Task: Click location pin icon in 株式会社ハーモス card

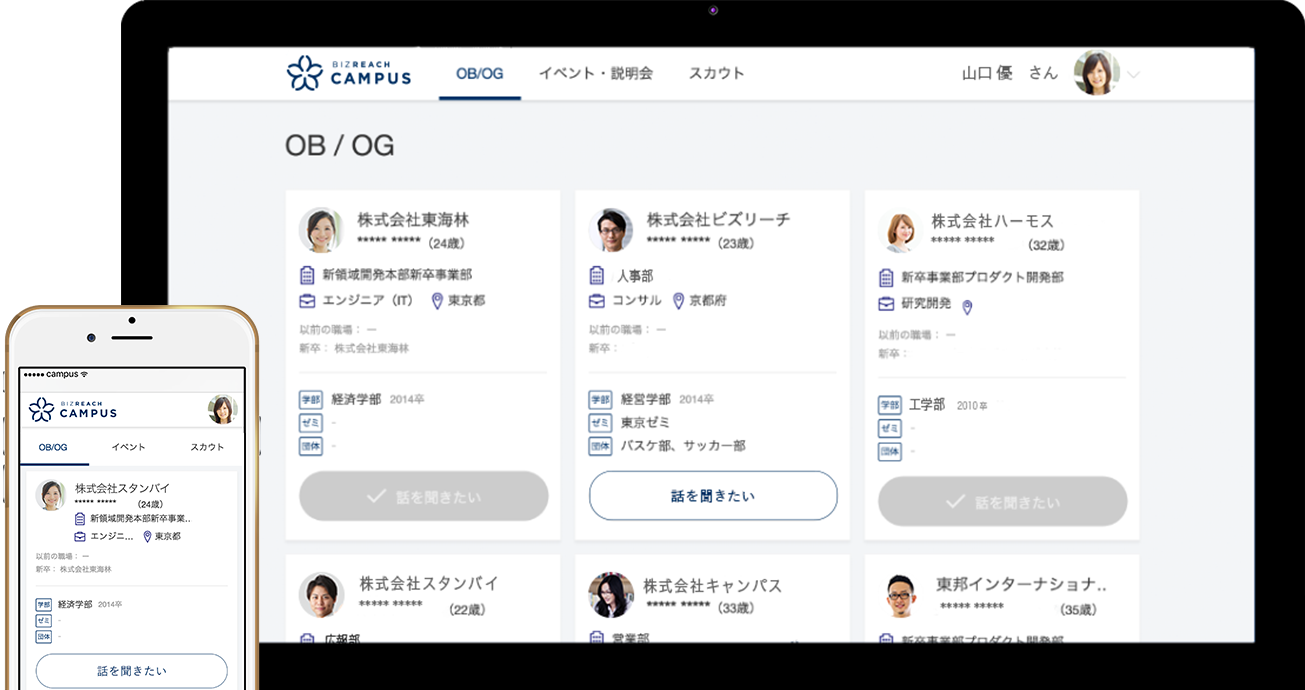Action: point(967,307)
